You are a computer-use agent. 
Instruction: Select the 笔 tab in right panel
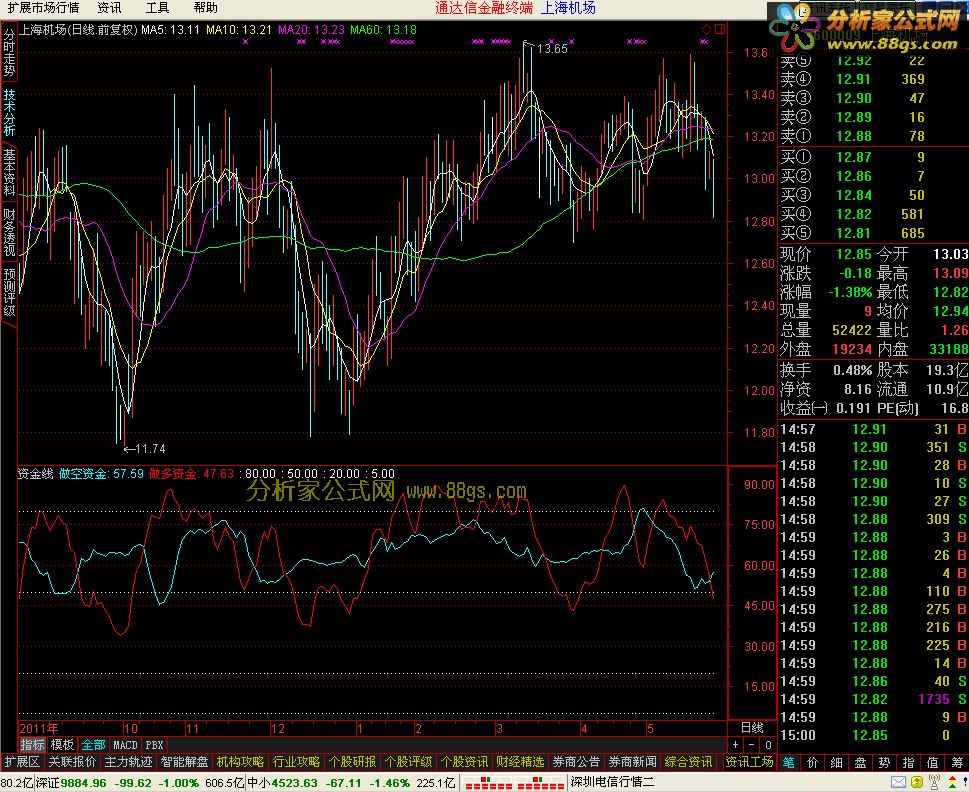tap(788, 763)
